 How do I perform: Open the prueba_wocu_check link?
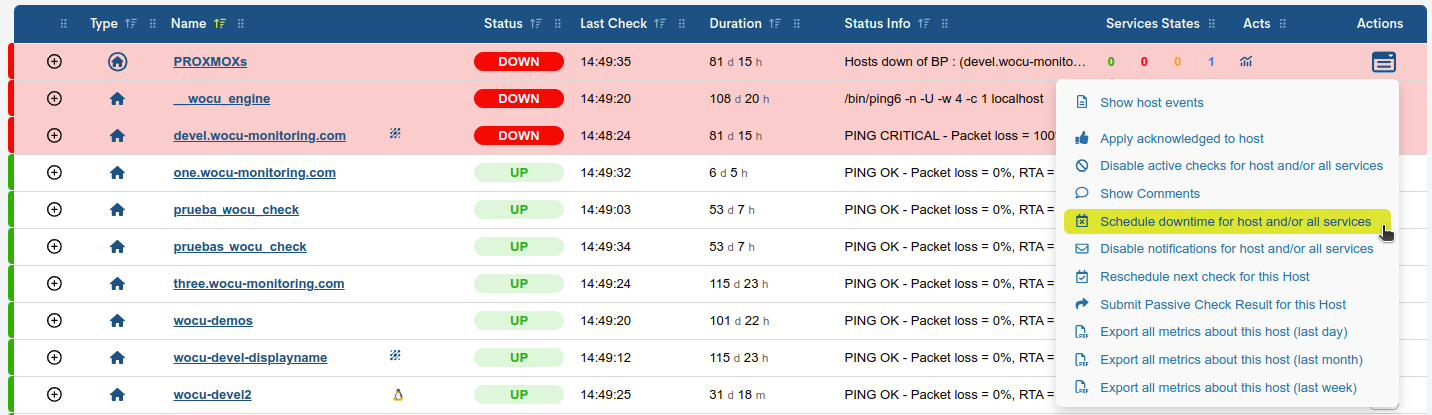coord(236,210)
